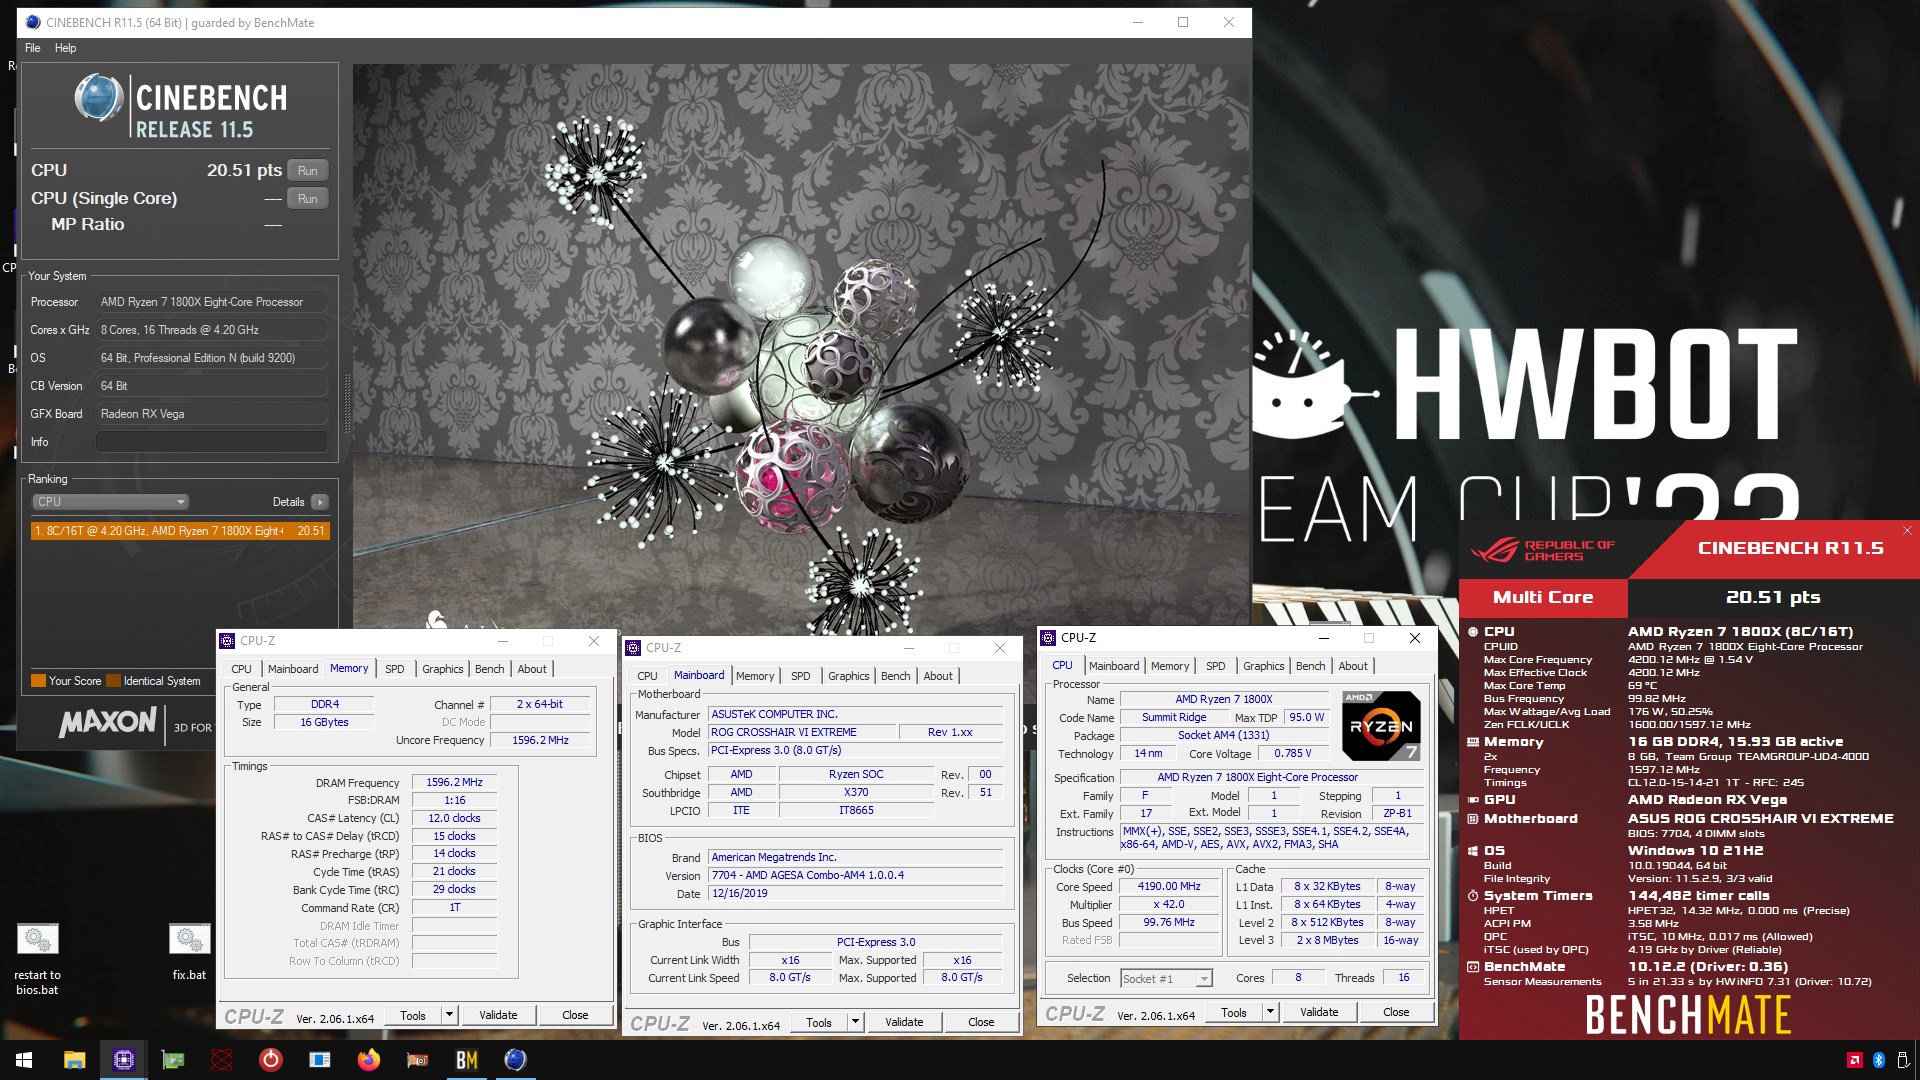
Task: Click the brown 'Identical System' legend swatch
Action: (x=114, y=681)
